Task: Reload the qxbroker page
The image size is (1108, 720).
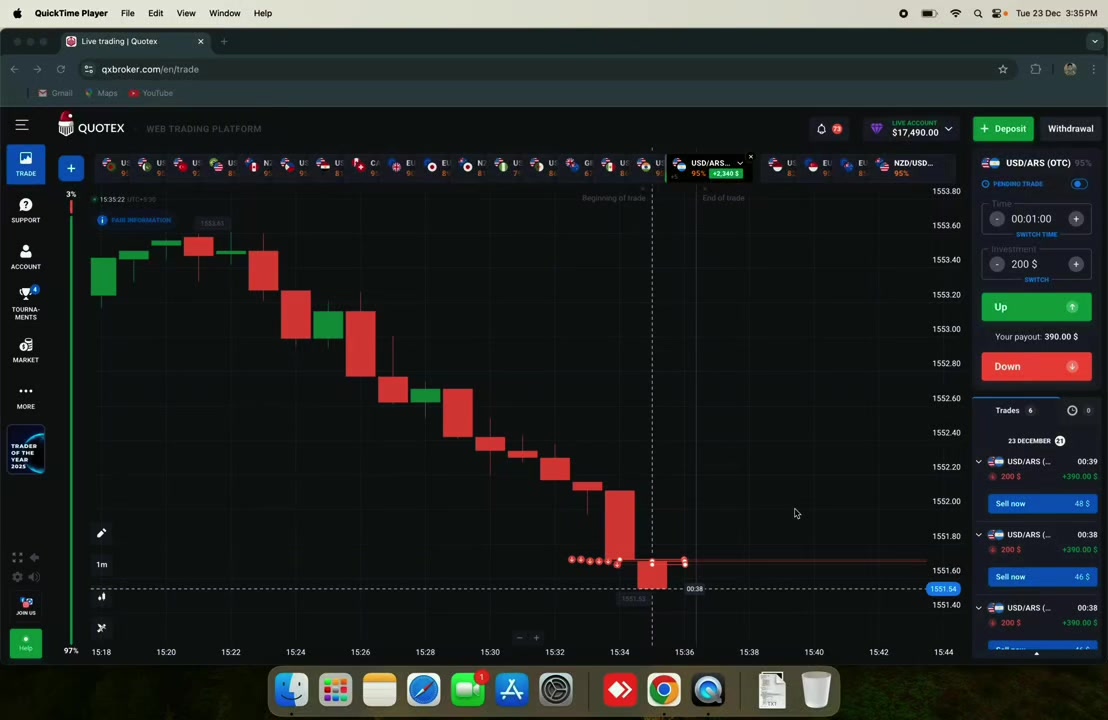Action: pyautogui.click(x=61, y=69)
